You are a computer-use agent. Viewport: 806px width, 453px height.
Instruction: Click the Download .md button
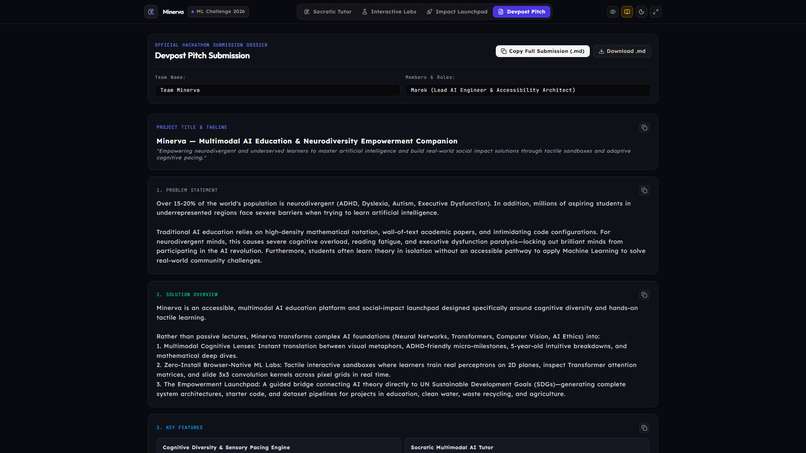click(x=622, y=51)
